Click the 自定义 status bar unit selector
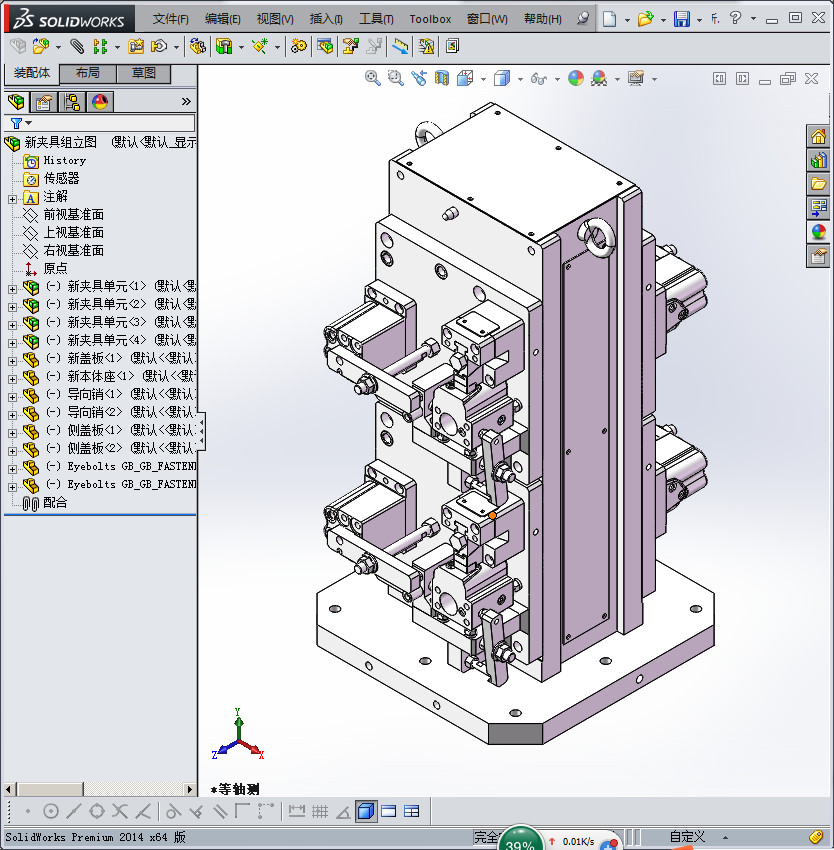The image size is (834, 850). [687, 837]
